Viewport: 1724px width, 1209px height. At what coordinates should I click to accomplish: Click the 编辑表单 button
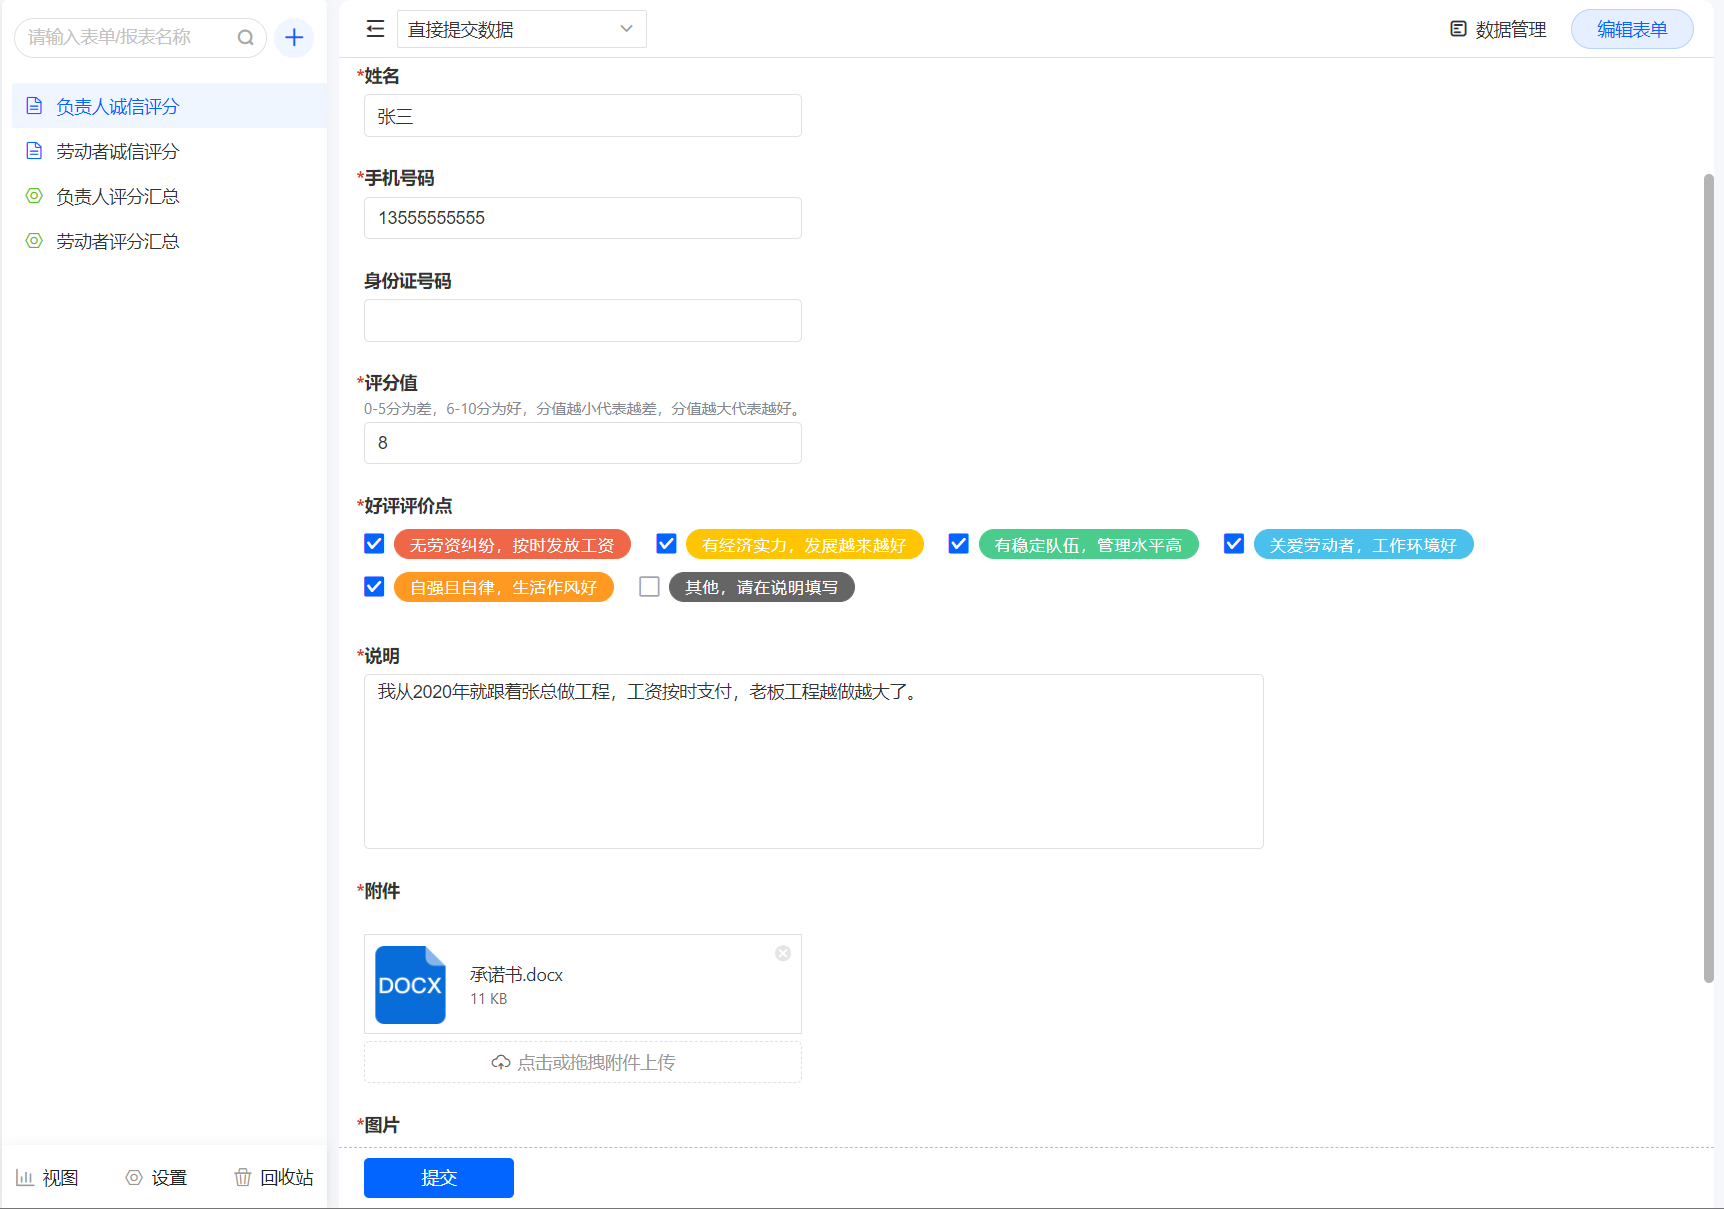click(x=1631, y=29)
